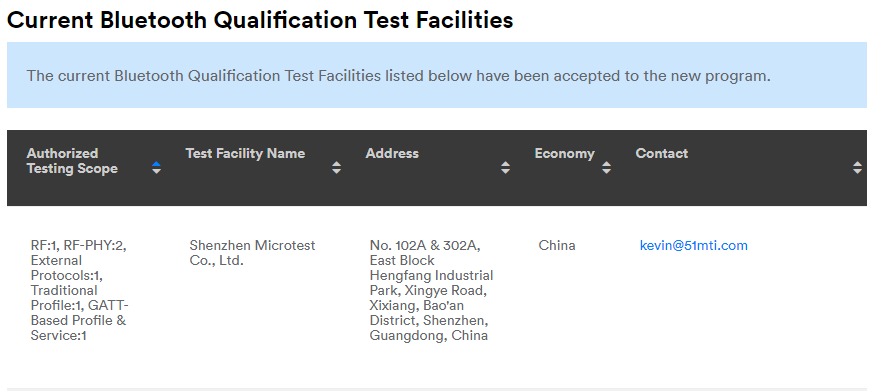Image resolution: width=882 pixels, height=391 pixels.
Task: Click the Hengfang Industrial Park address cell
Action: [x=431, y=290]
